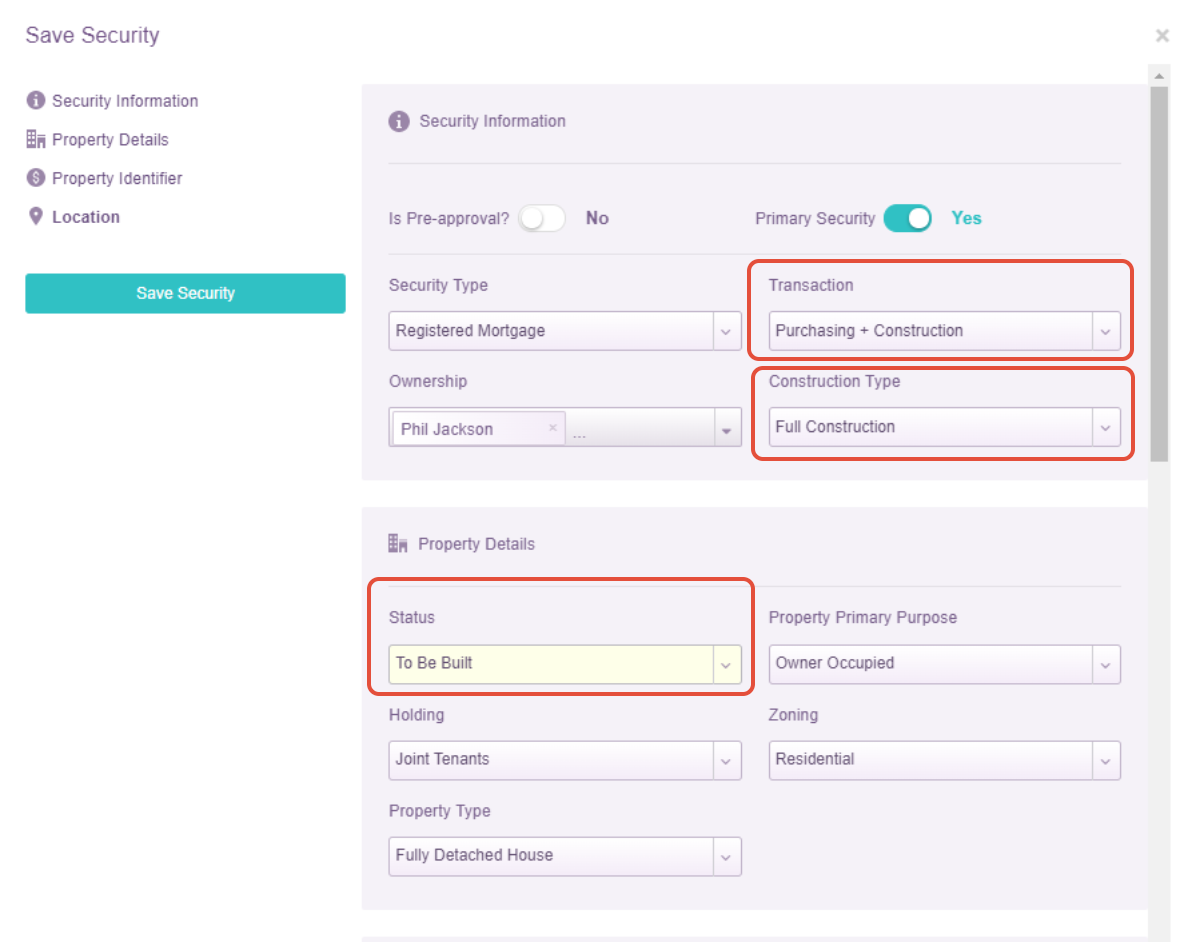Click the info icon in Security Information heading
The height and width of the screenshot is (942, 1192).
[399, 122]
